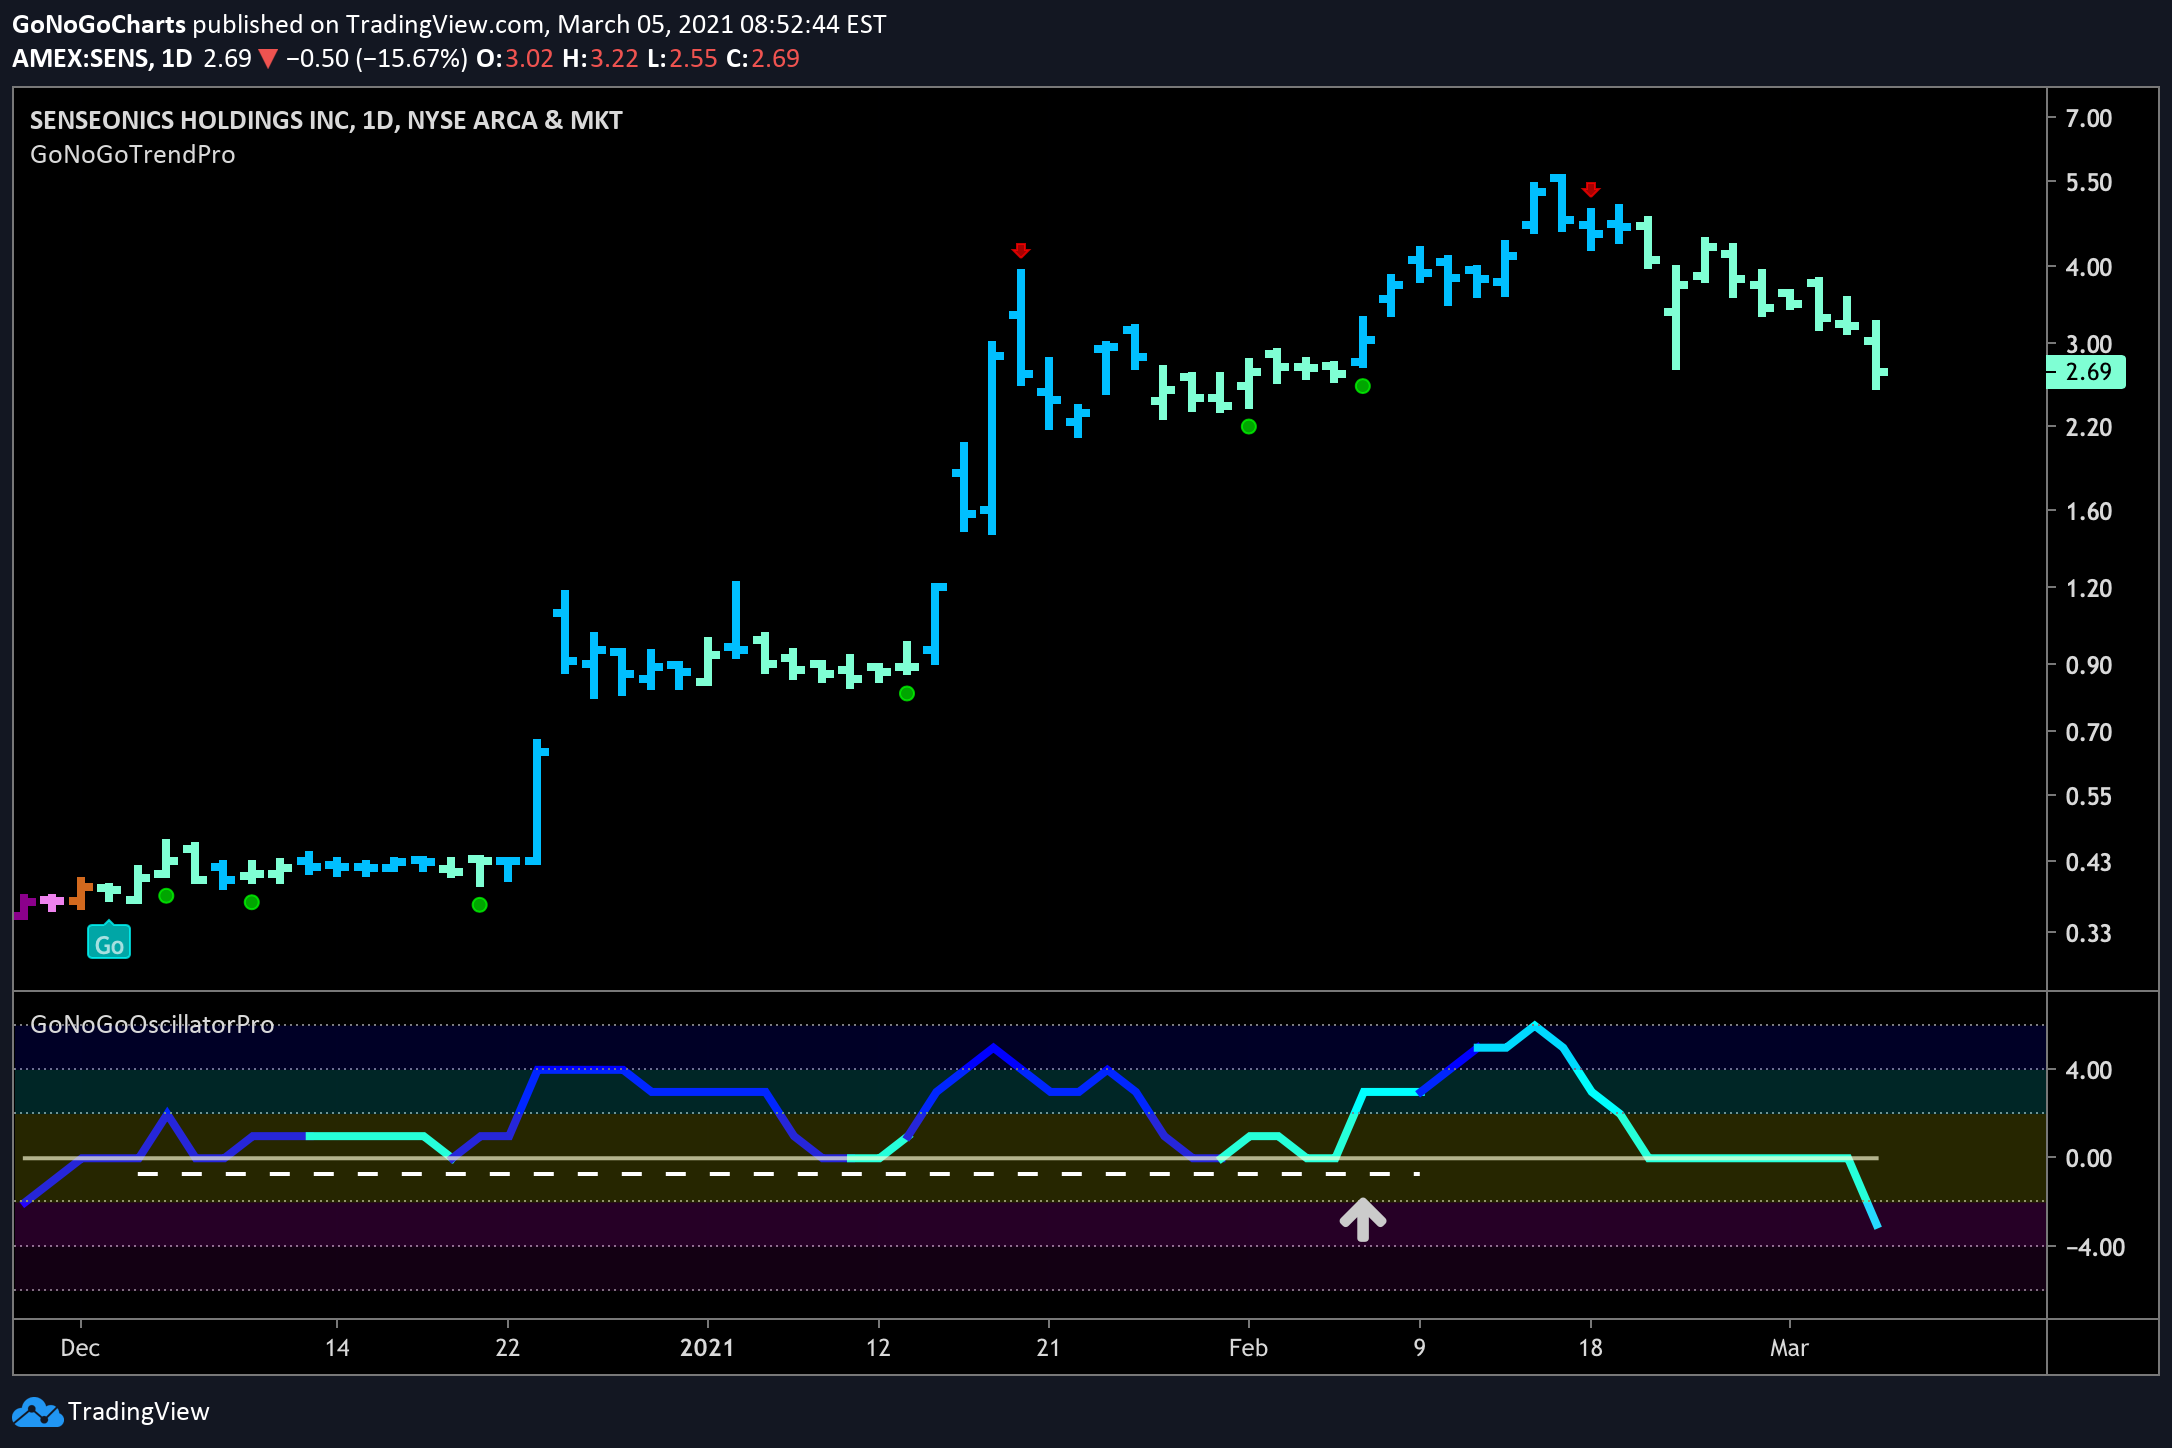
Task: Click the high value H:3.22
Action: pyautogui.click(x=600, y=59)
